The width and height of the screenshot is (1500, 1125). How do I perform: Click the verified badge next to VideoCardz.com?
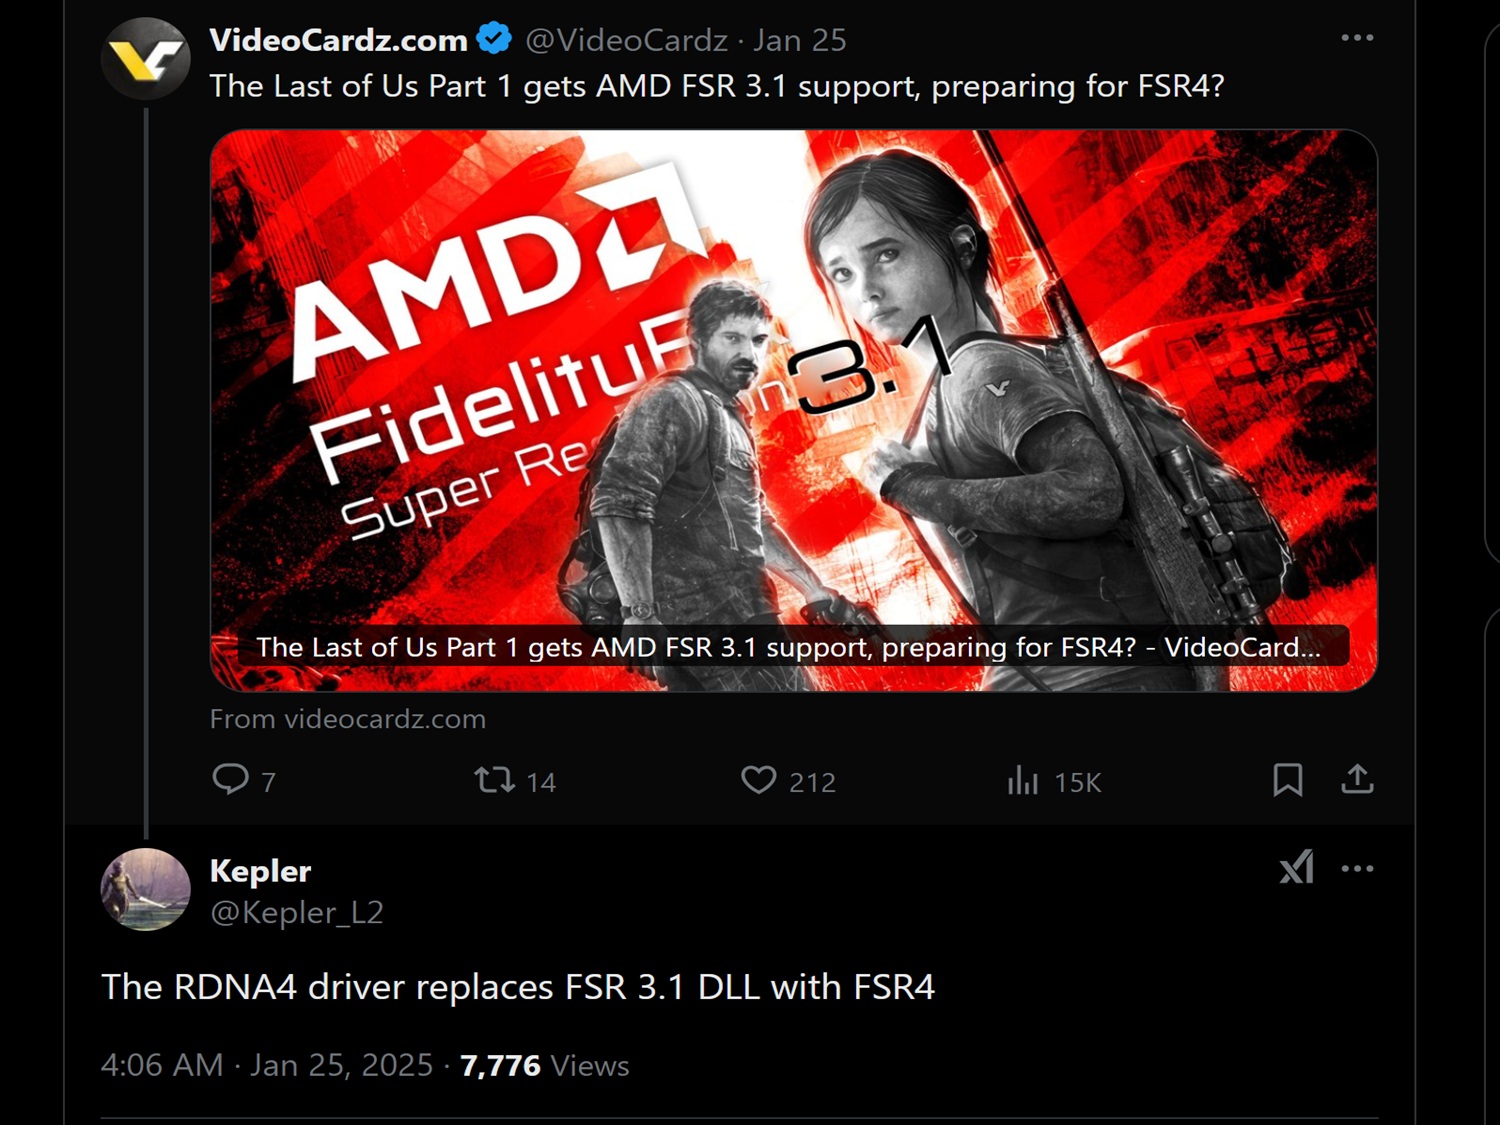494,39
